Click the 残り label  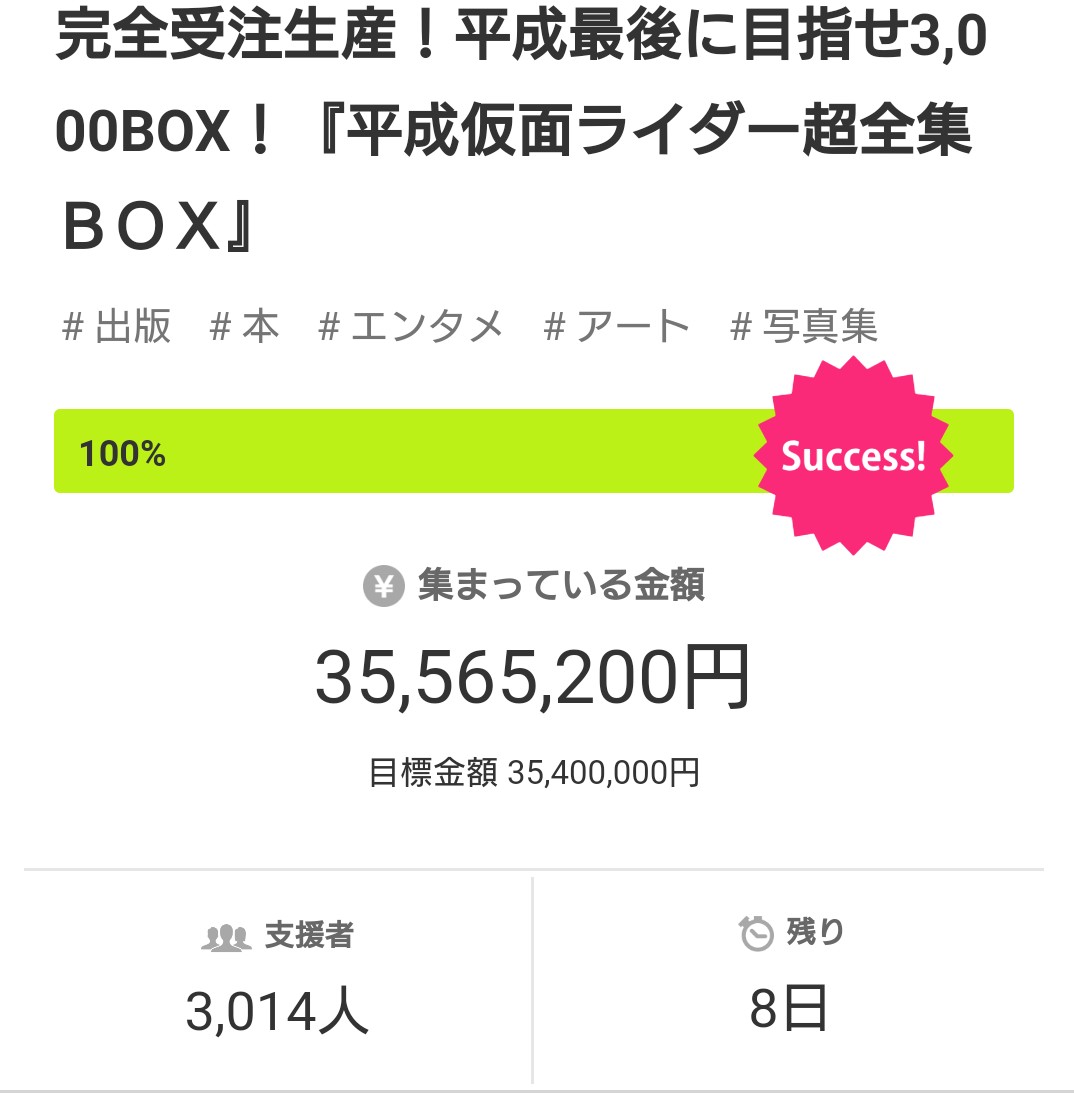tap(815, 932)
